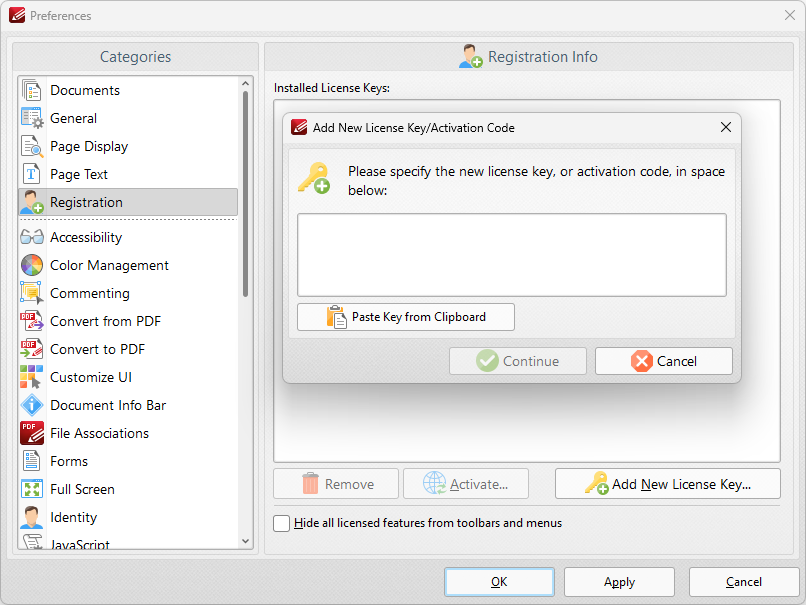
Task: Open Document Info Bar settings
Action: pyautogui.click(x=128, y=405)
